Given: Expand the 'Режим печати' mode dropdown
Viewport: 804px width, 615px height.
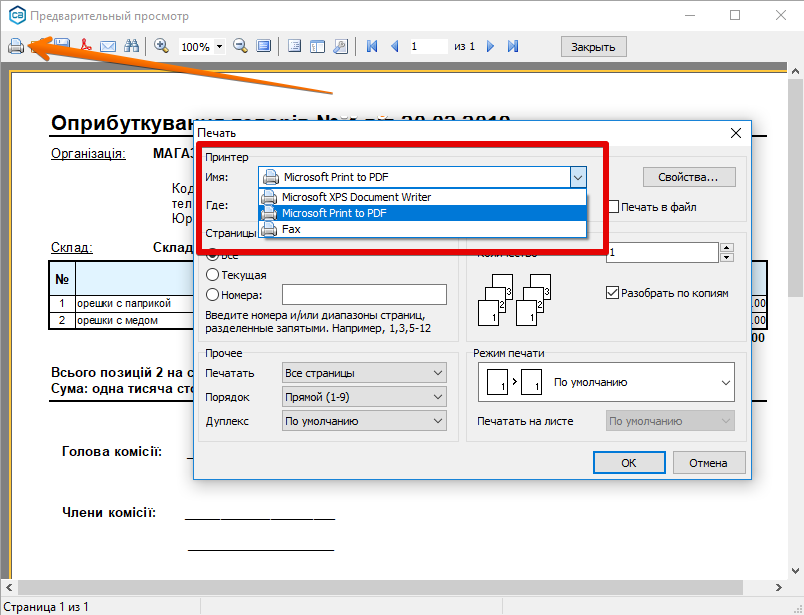Looking at the screenshot, I should point(606,382).
